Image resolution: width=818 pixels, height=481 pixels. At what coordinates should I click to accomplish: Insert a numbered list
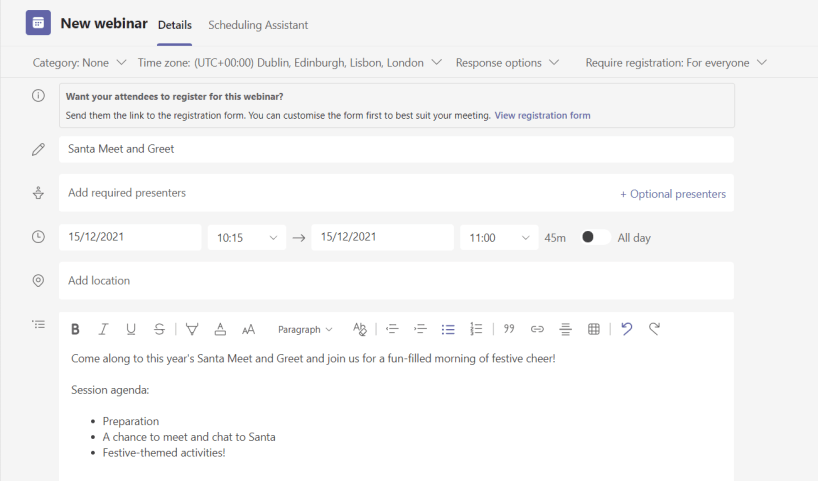point(476,329)
